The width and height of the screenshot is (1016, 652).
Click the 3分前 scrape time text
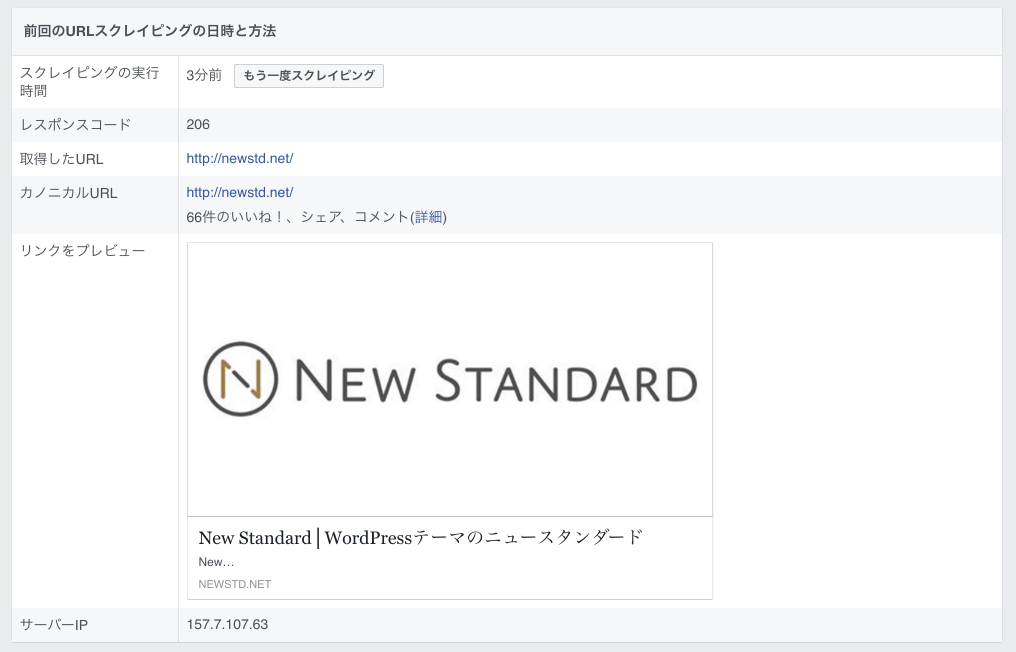pyautogui.click(x=204, y=76)
